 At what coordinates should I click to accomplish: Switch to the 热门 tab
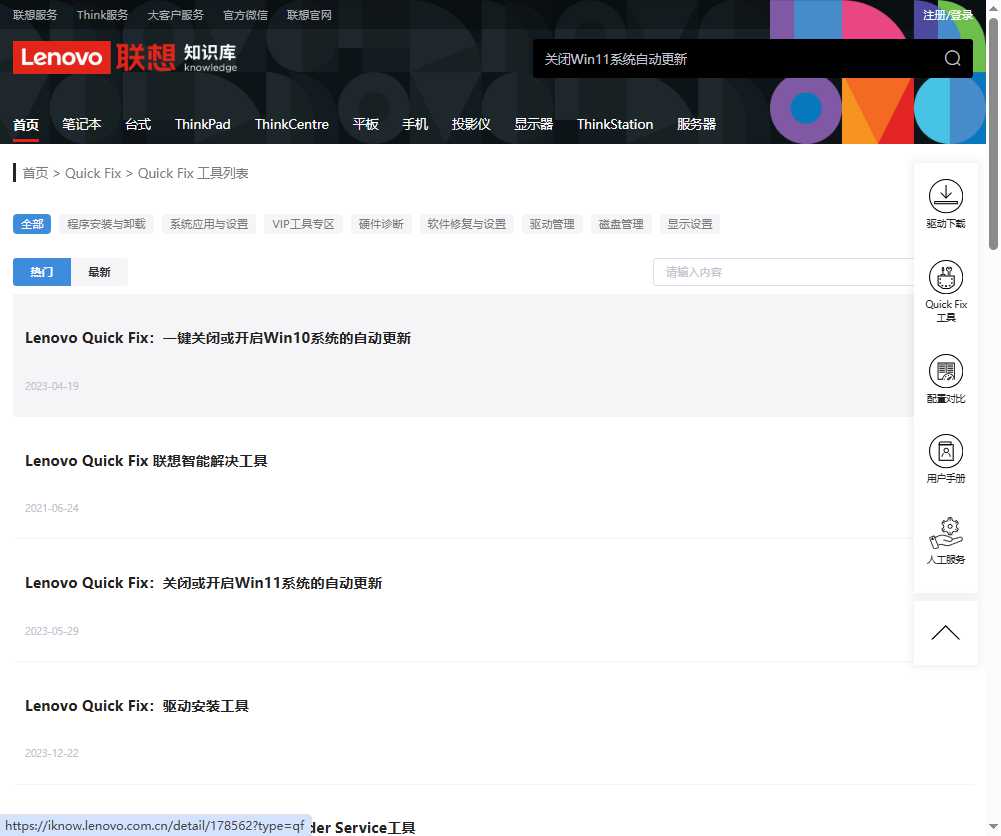(x=42, y=272)
